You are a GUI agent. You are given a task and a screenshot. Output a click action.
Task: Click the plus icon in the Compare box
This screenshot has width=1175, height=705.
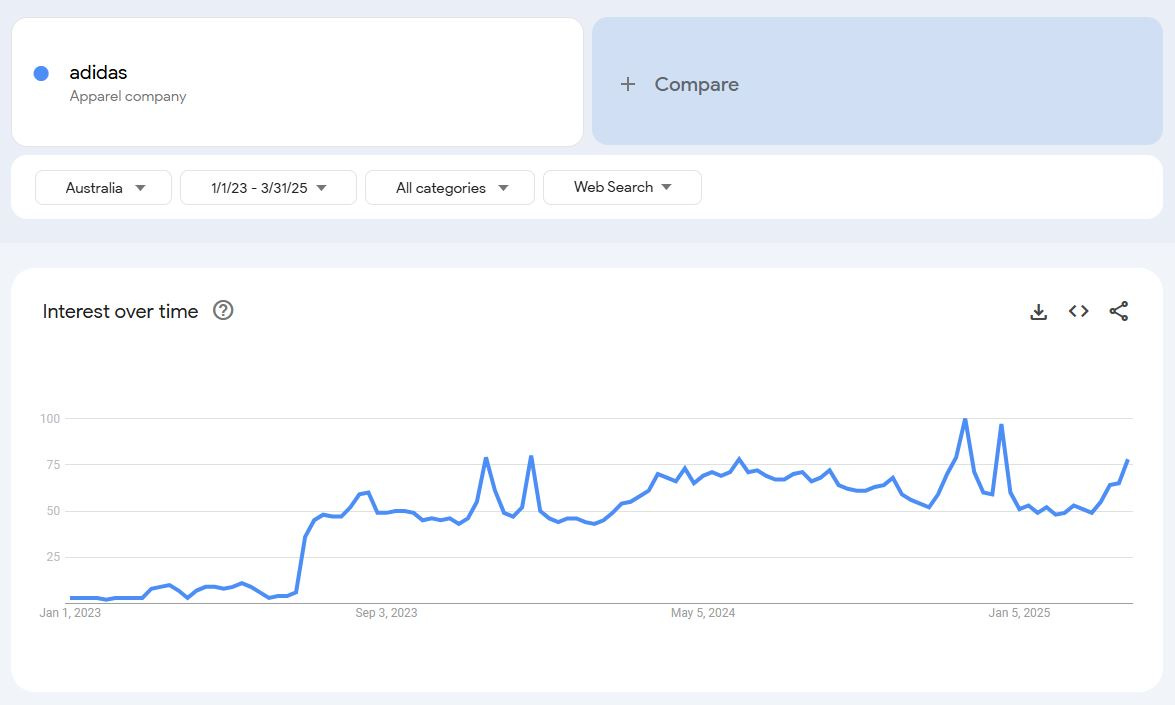628,84
